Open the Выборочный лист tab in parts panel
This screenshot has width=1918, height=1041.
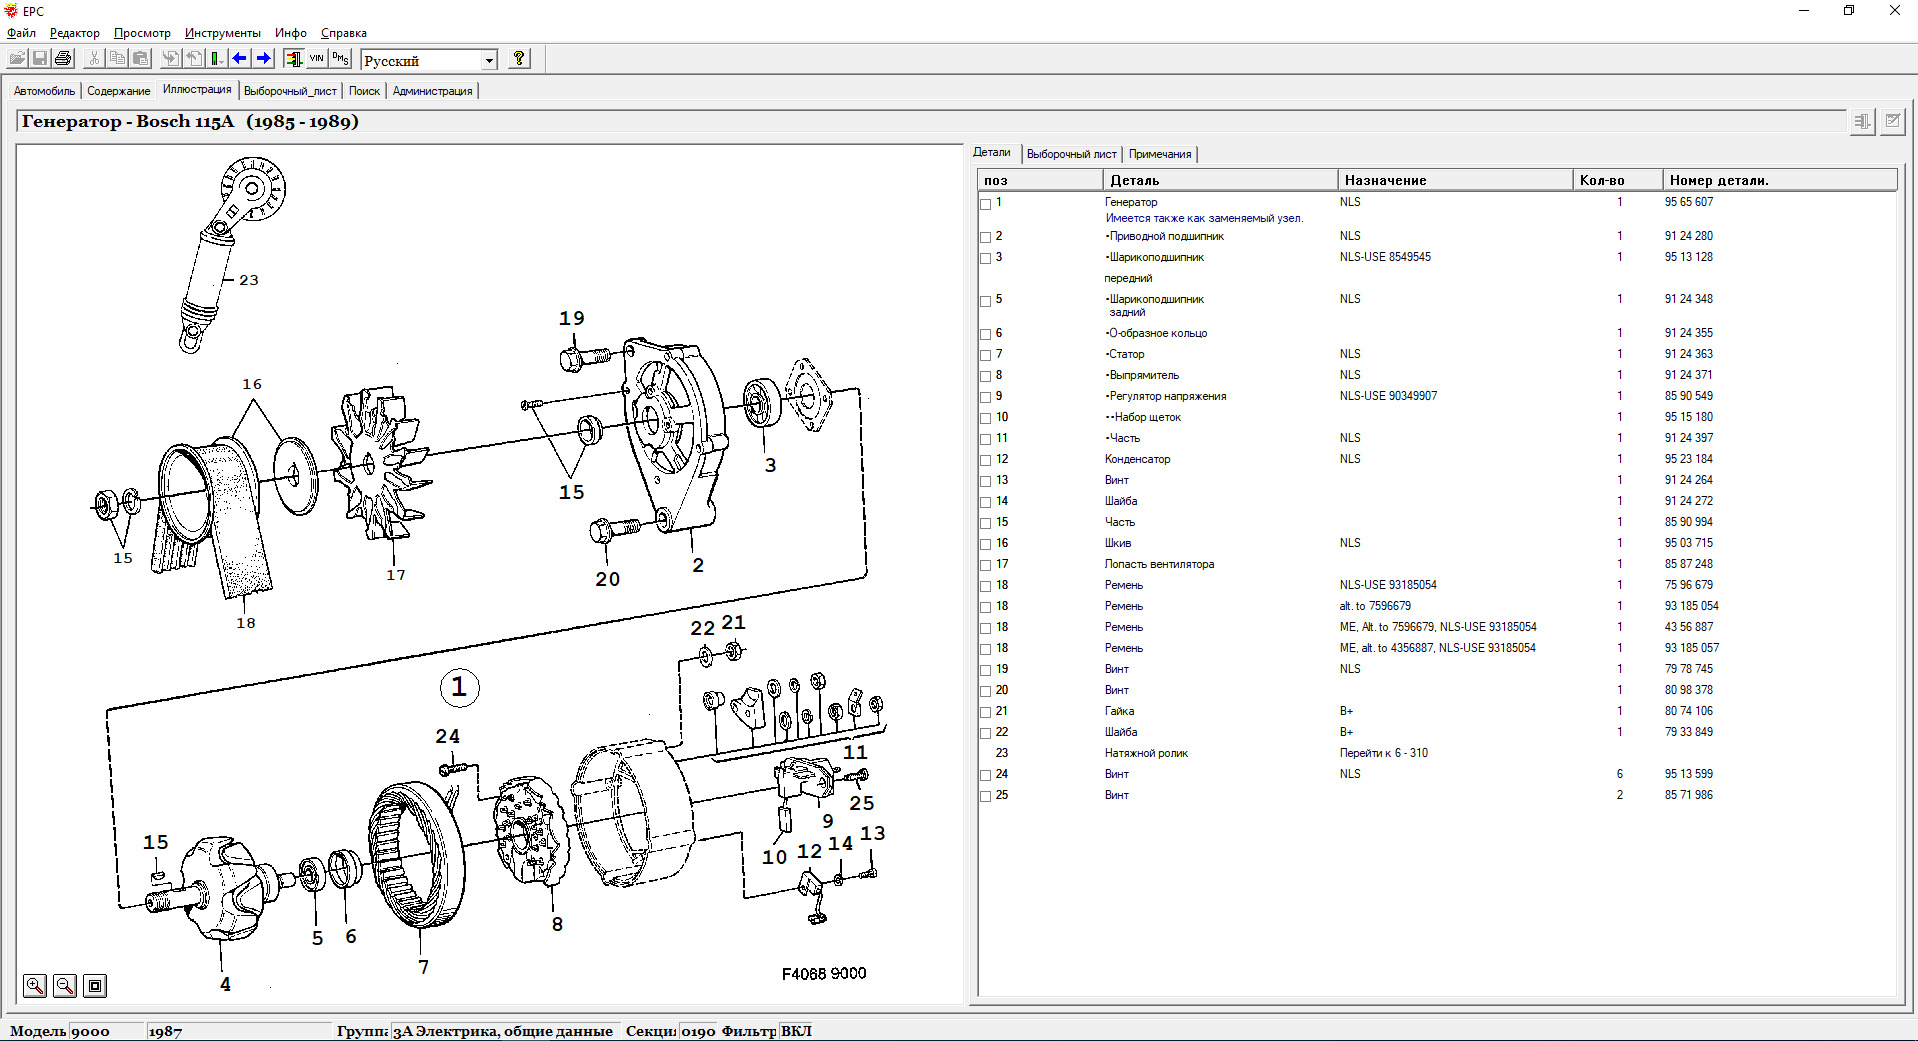[1071, 154]
